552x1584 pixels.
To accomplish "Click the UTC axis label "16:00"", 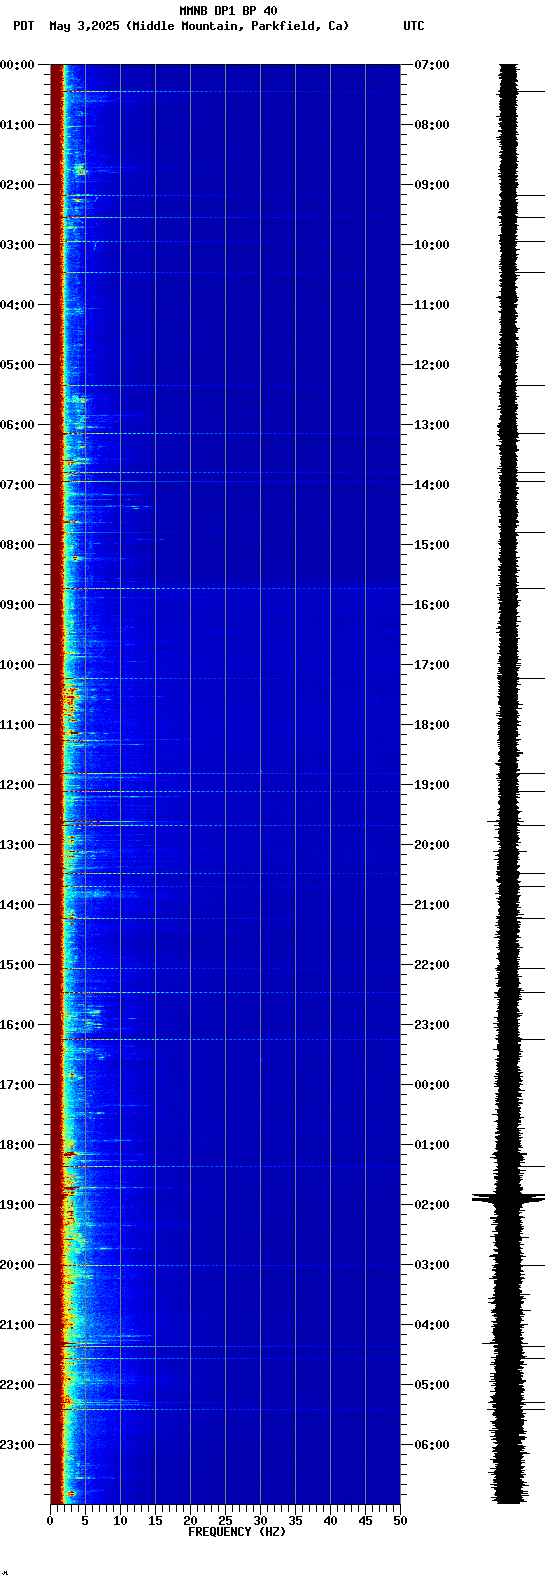I will click(x=431, y=605).
